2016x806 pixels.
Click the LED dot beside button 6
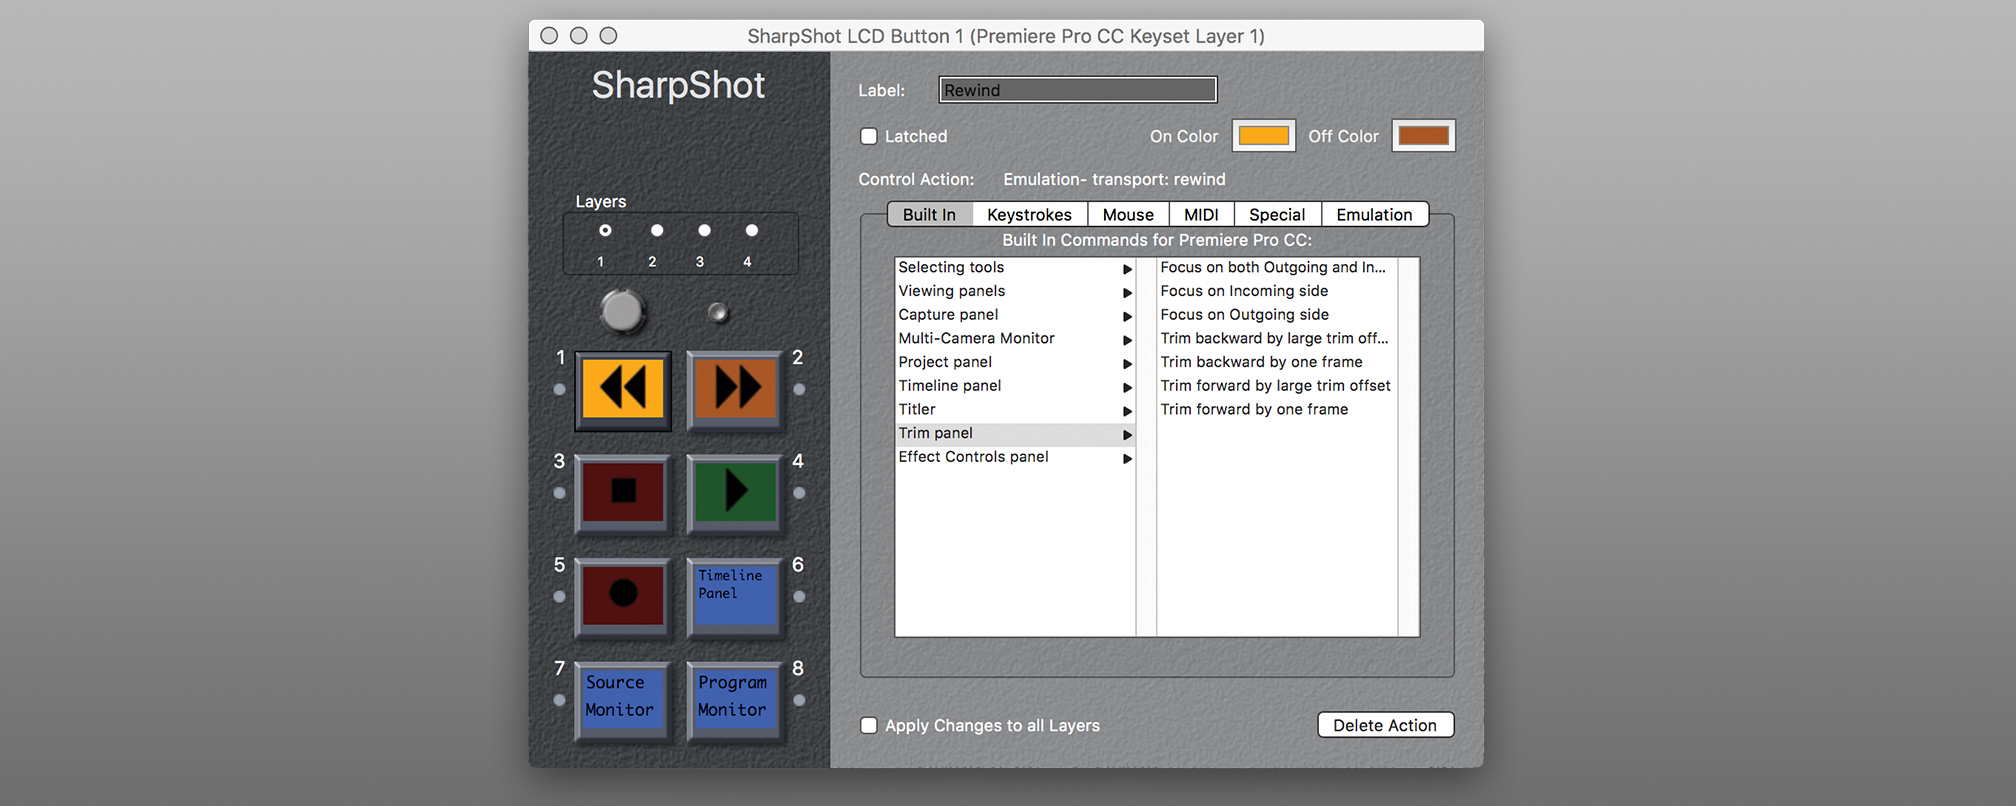click(x=799, y=597)
